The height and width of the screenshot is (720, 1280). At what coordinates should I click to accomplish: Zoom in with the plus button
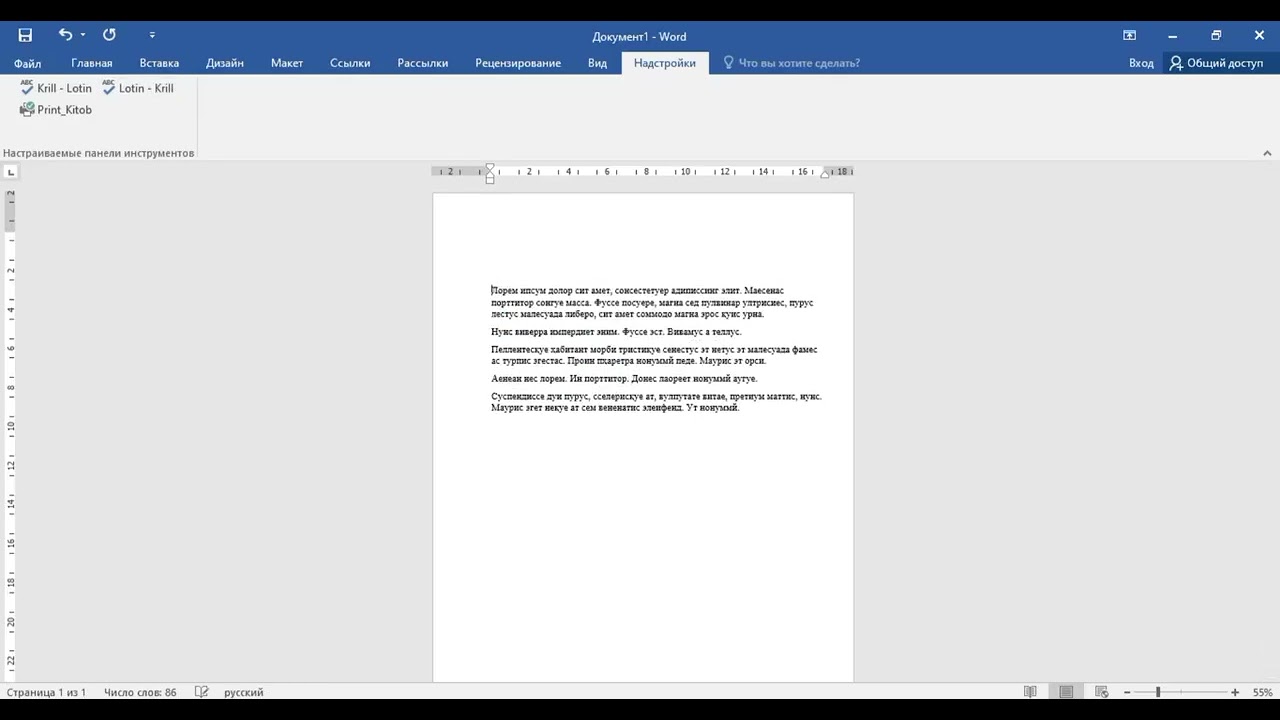(x=1235, y=692)
